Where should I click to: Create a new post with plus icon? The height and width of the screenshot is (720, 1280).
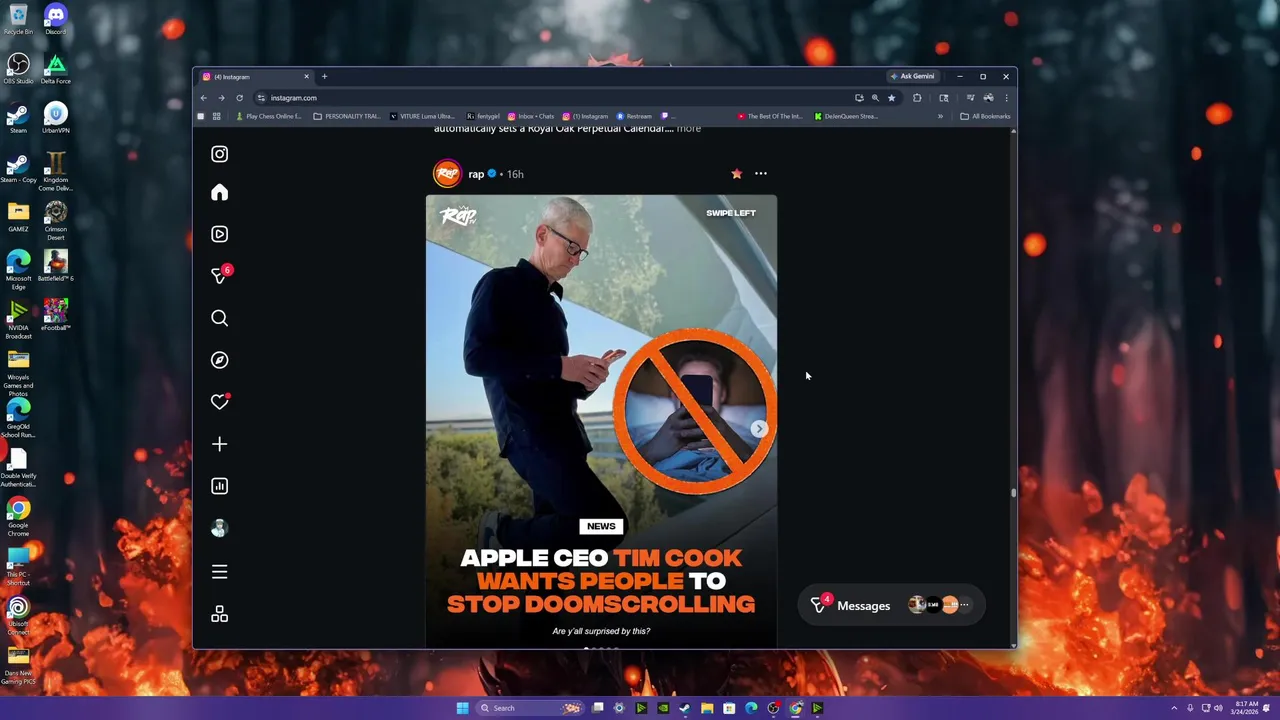point(219,444)
